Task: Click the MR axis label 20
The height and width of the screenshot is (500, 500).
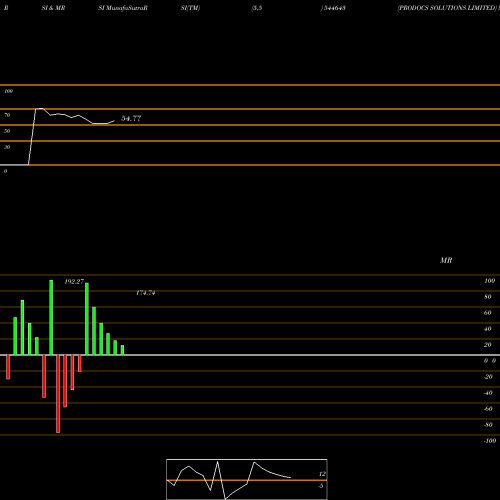Action: click(x=488, y=345)
